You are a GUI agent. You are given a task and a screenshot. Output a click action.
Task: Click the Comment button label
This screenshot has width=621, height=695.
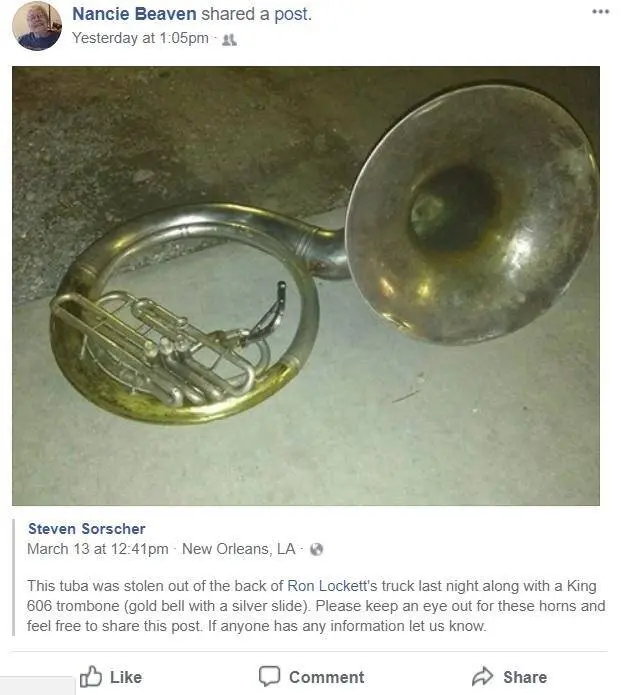click(327, 677)
